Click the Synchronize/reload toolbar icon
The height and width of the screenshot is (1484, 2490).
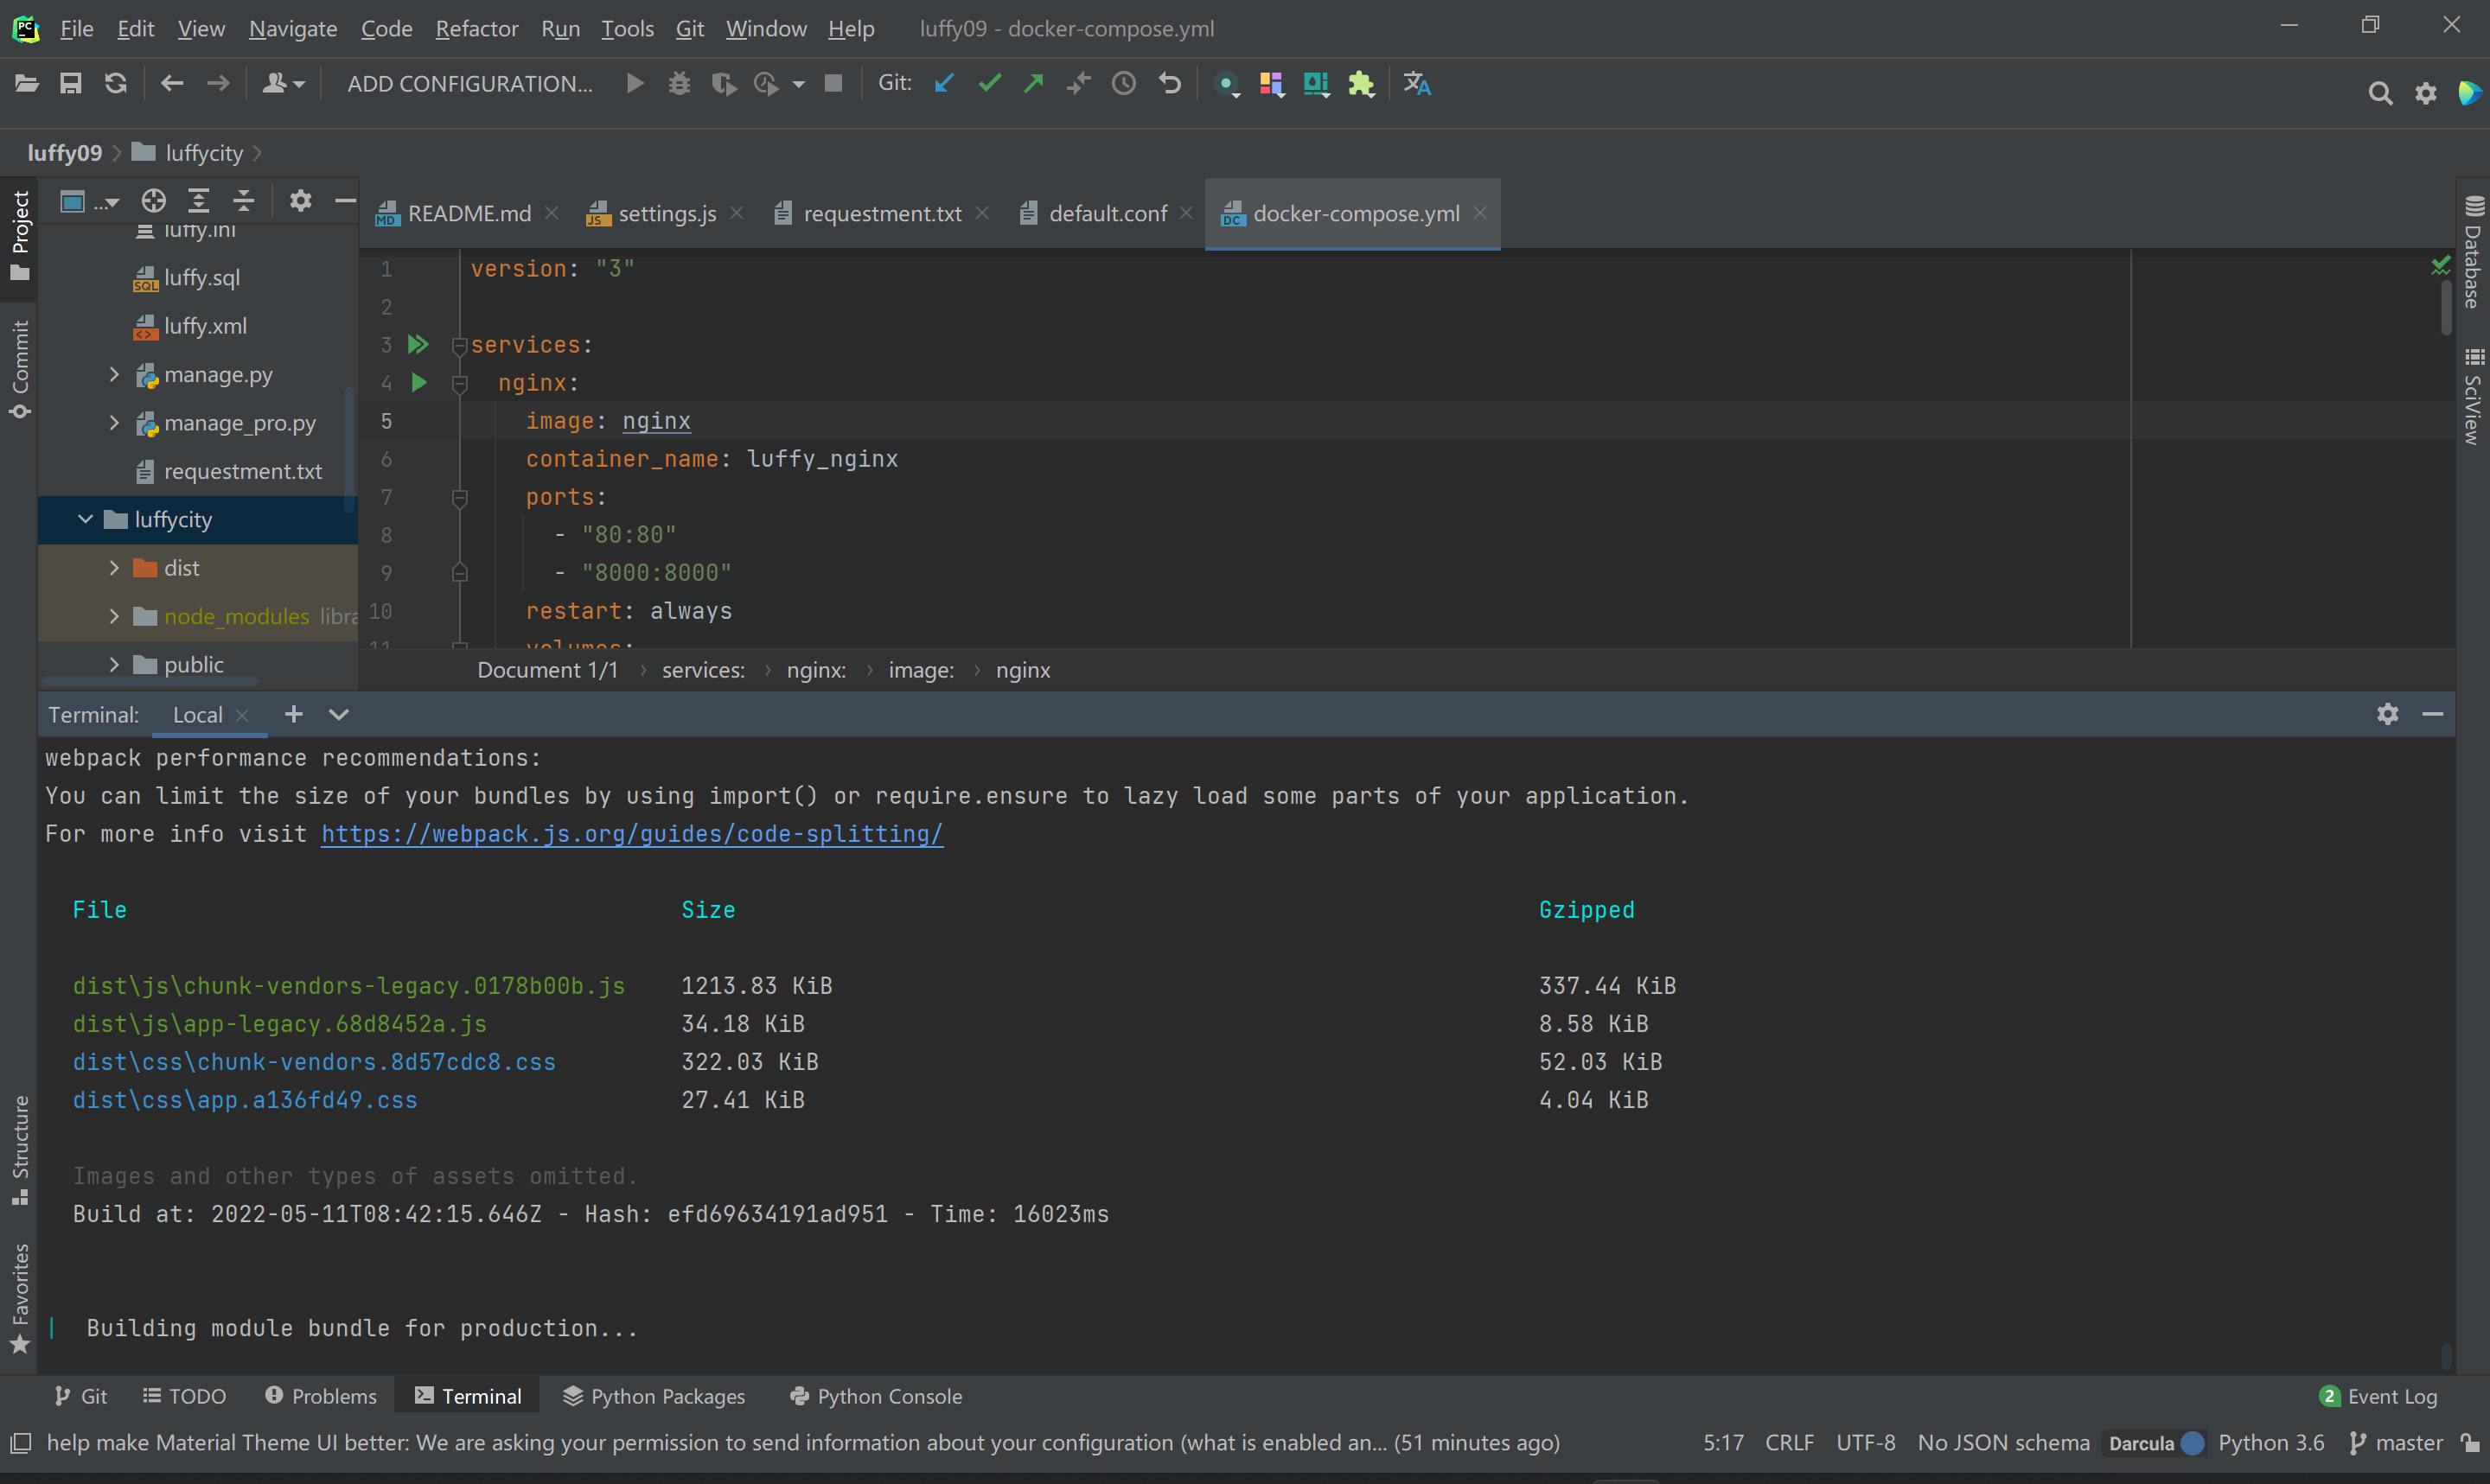click(116, 84)
